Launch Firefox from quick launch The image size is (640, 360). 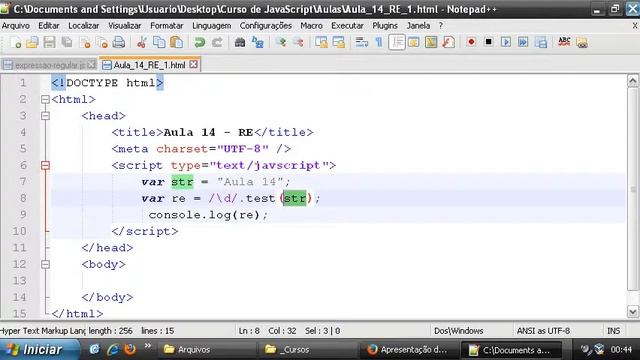(130, 349)
